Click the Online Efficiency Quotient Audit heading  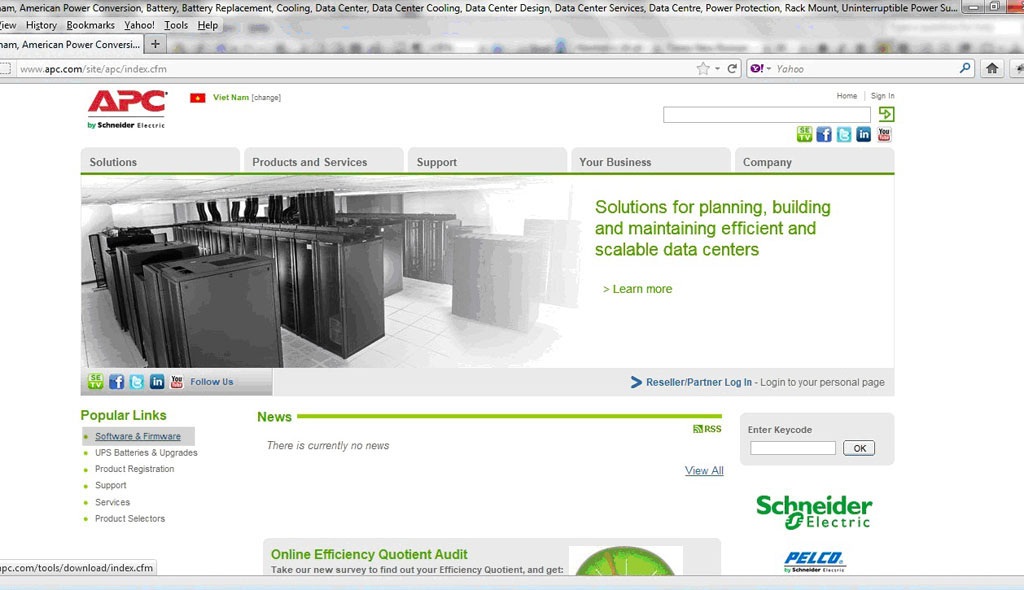coord(369,555)
